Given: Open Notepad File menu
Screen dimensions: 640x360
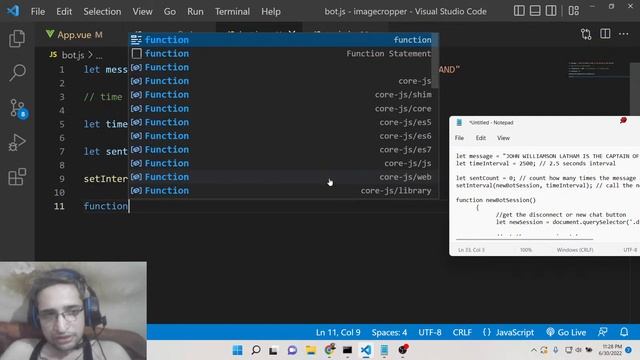Looking at the screenshot, I should 459,138.
